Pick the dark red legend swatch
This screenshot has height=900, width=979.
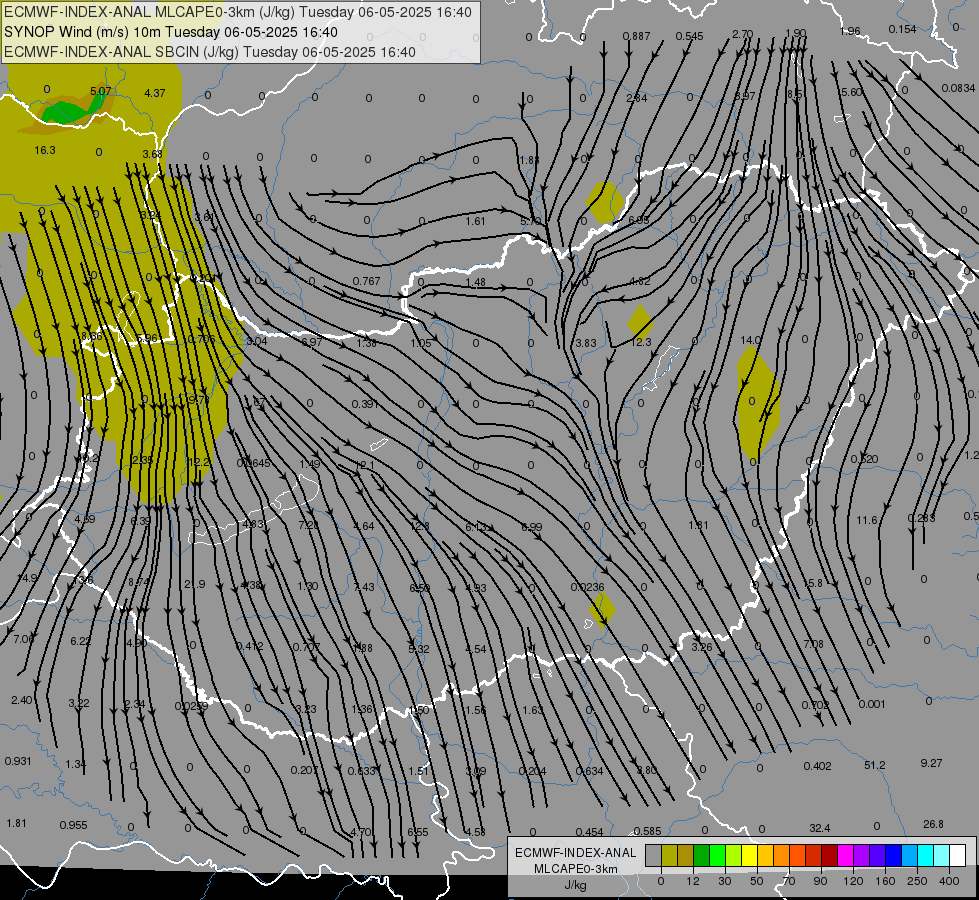(x=829, y=855)
